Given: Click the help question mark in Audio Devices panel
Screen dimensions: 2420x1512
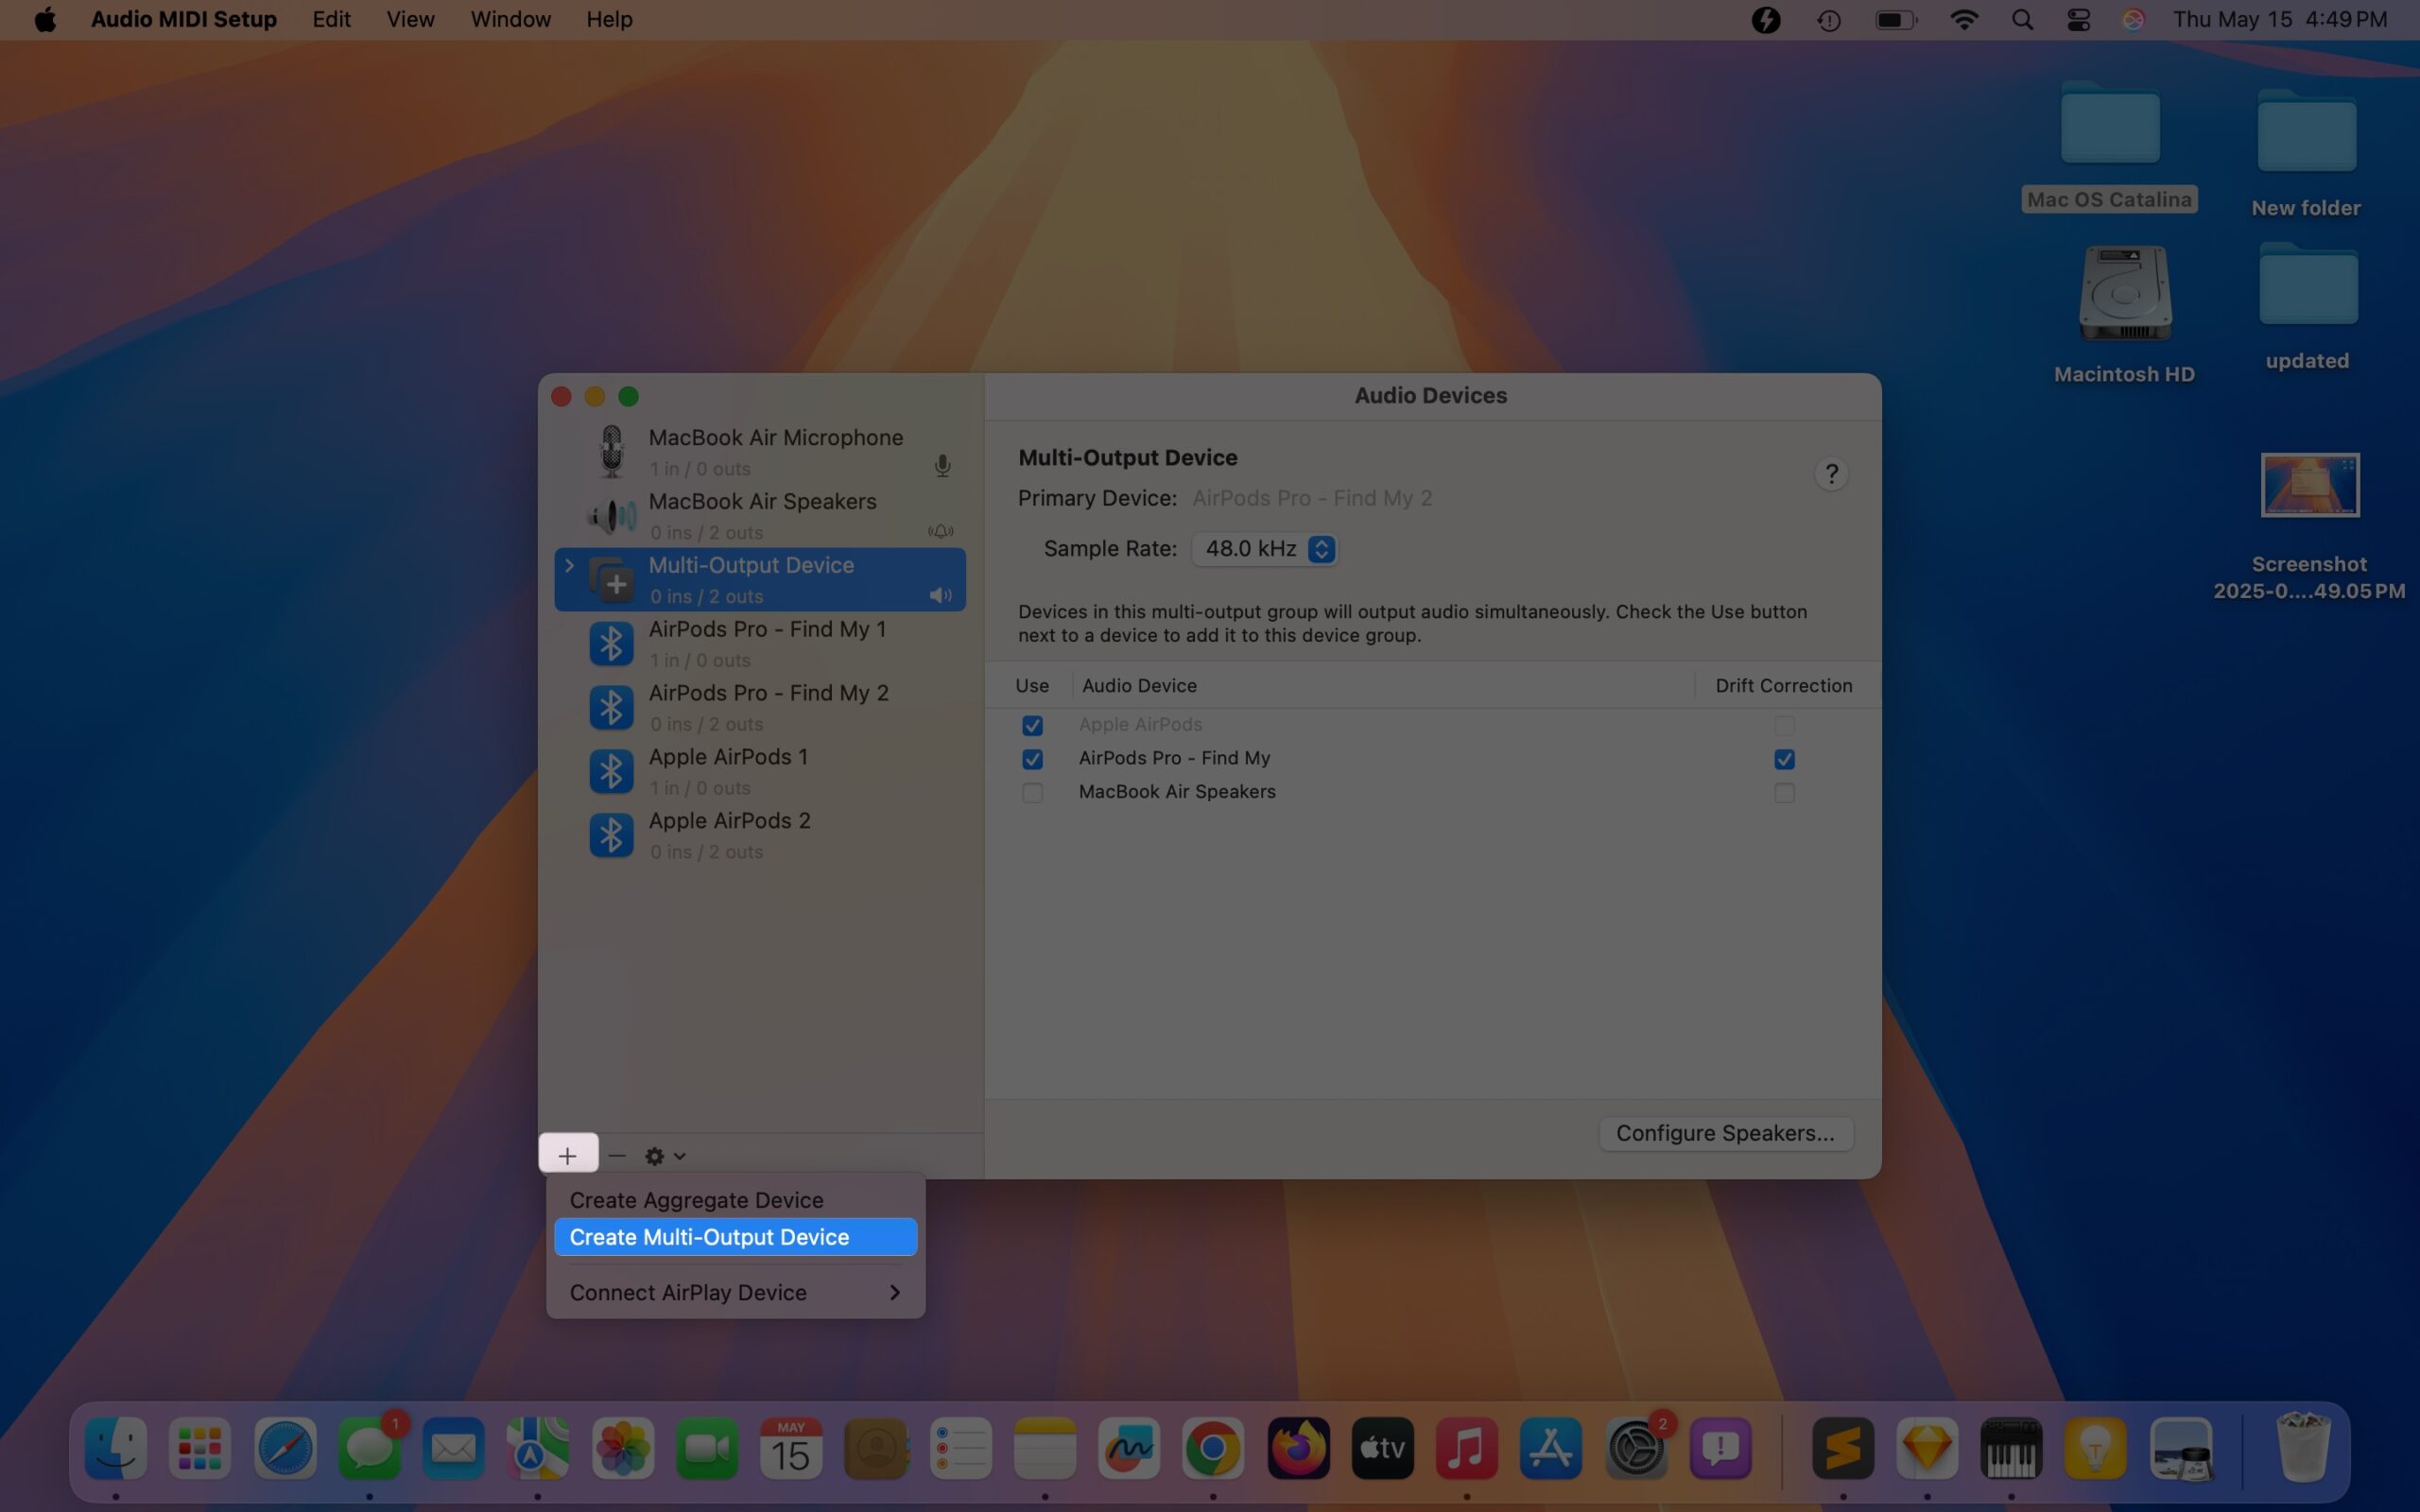Looking at the screenshot, I should point(1831,473).
